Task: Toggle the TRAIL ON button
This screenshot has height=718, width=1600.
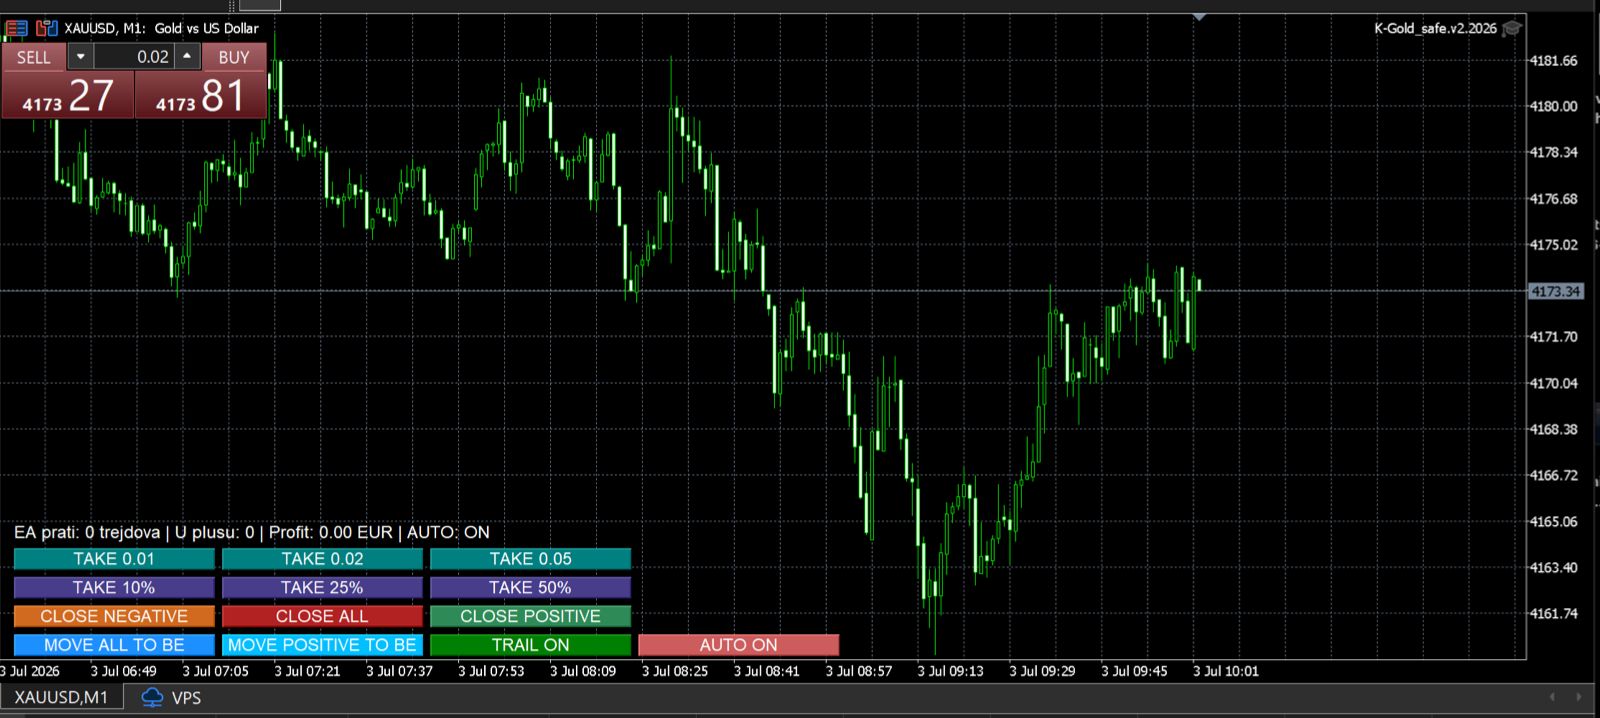Action: coord(530,645)
